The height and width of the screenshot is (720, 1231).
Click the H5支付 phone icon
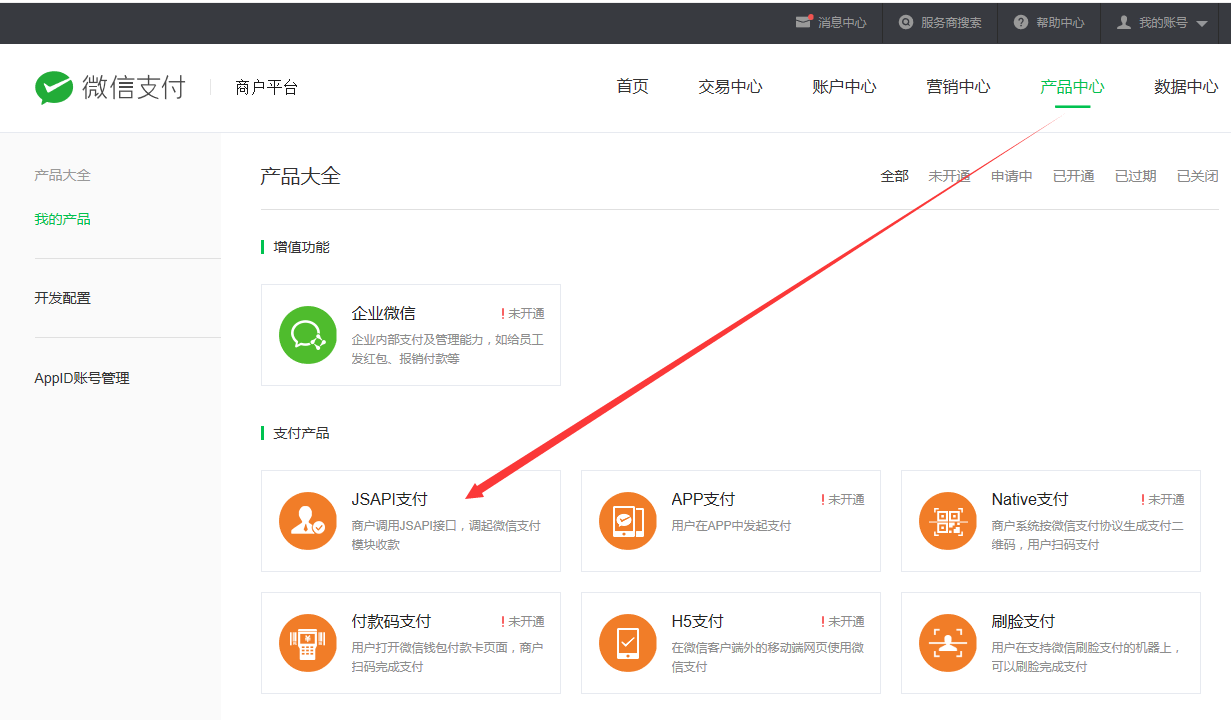click(627, 643)
